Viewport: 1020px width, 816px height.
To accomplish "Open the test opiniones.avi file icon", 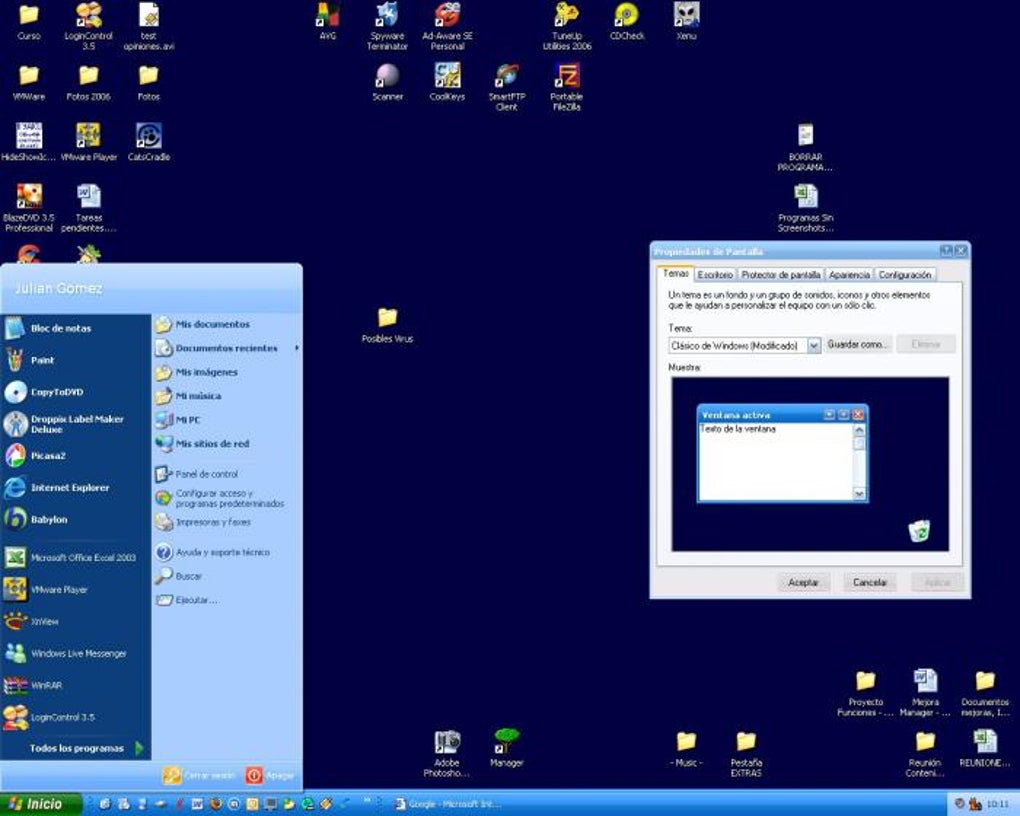I will pos(149,26).
